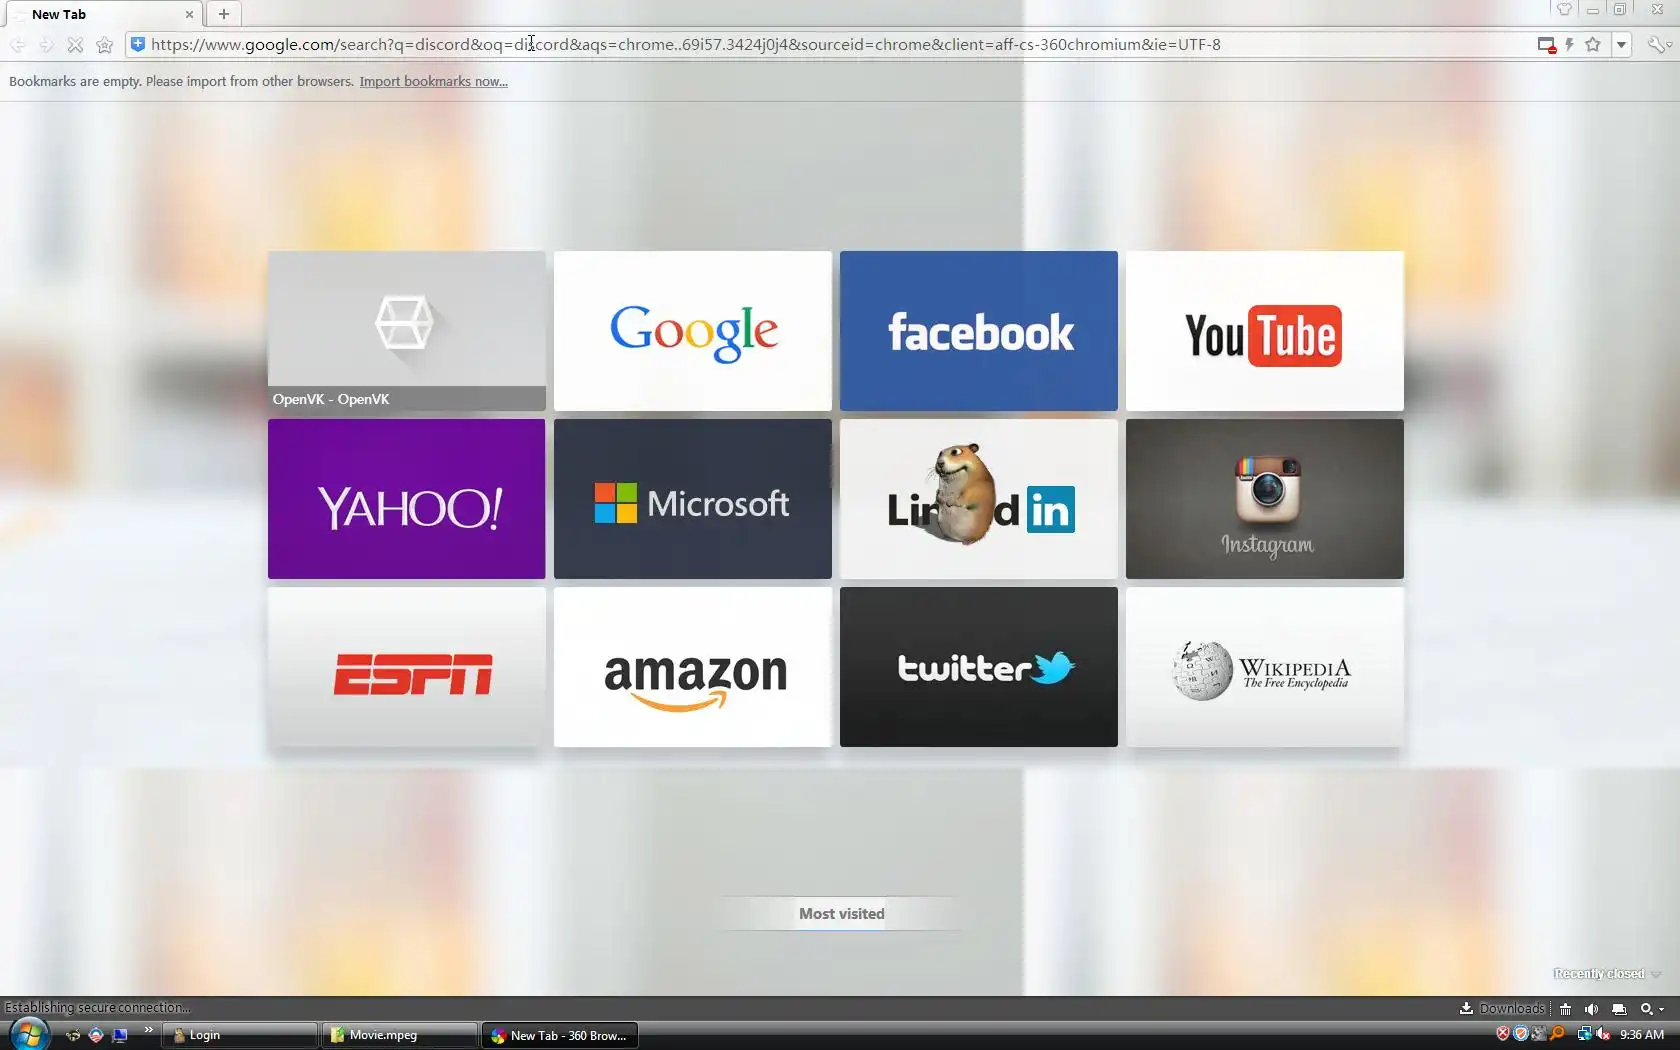
Task: Open the network connection tray icon
Action: [x=1585, y=1034]
